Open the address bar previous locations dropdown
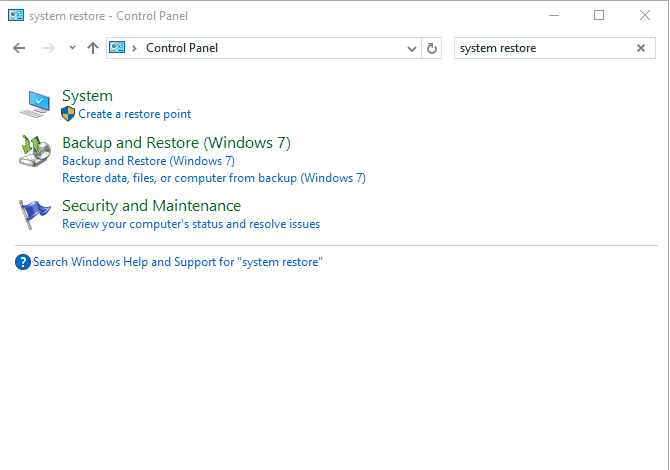Screen dimensions: 670x470 pos(413,48)
